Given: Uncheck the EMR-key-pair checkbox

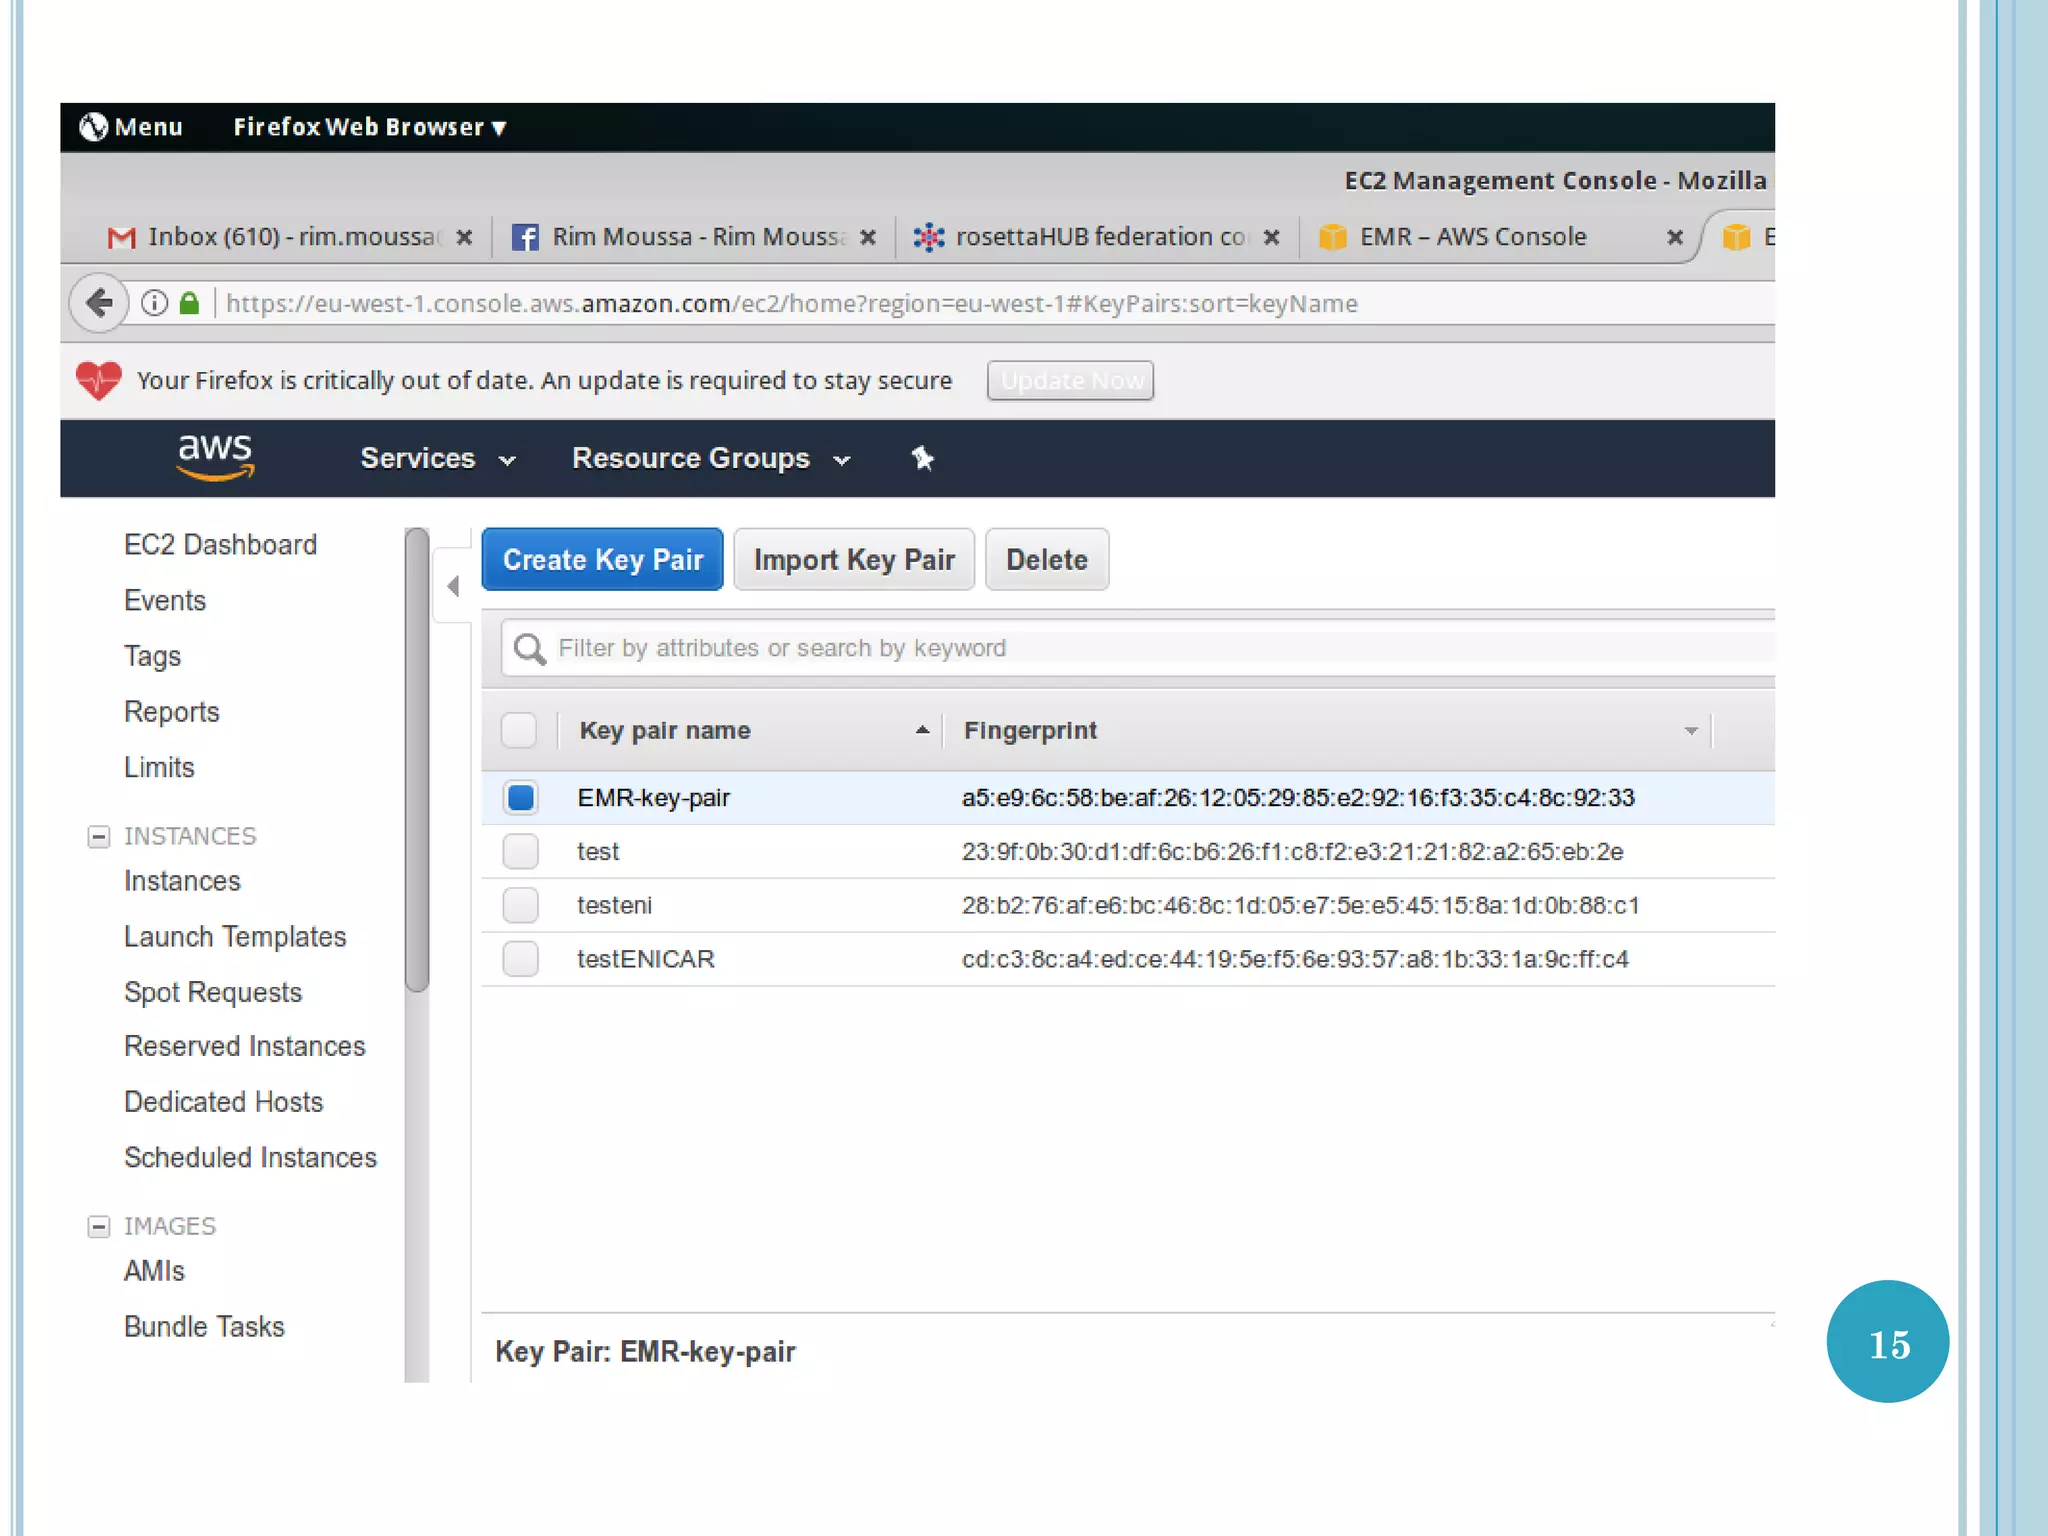Looking at the screenshot, I should 521,798.
